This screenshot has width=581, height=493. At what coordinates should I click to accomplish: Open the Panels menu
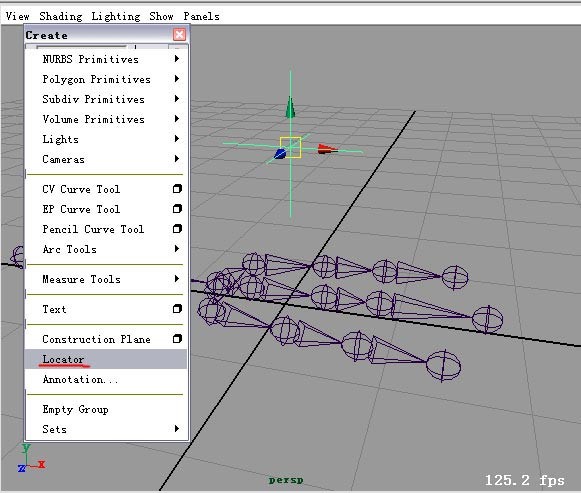click(201, 16)
